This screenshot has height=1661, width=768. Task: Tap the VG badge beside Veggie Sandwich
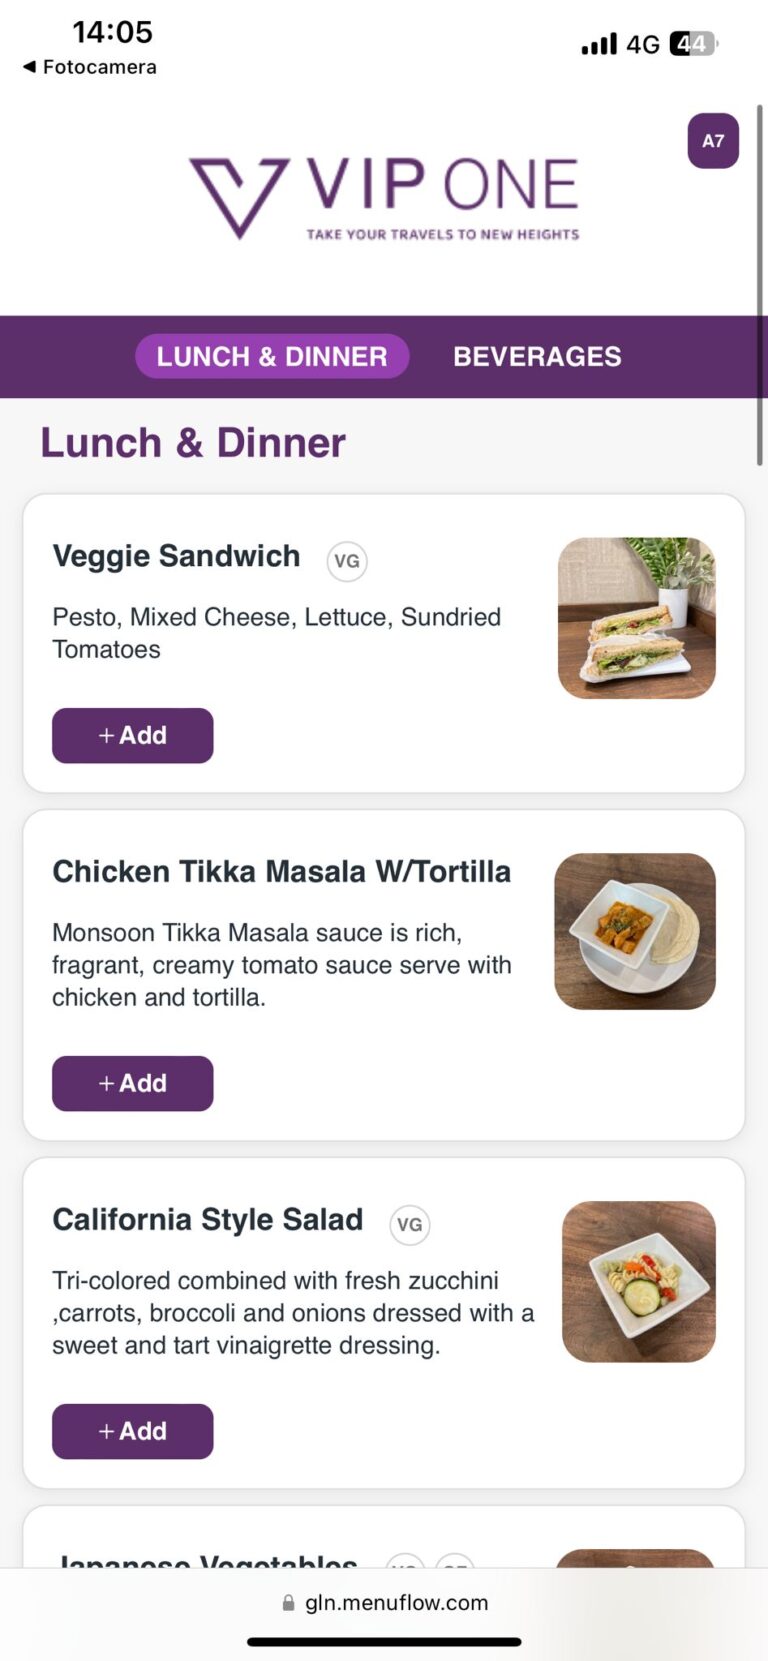click(347, 561)
